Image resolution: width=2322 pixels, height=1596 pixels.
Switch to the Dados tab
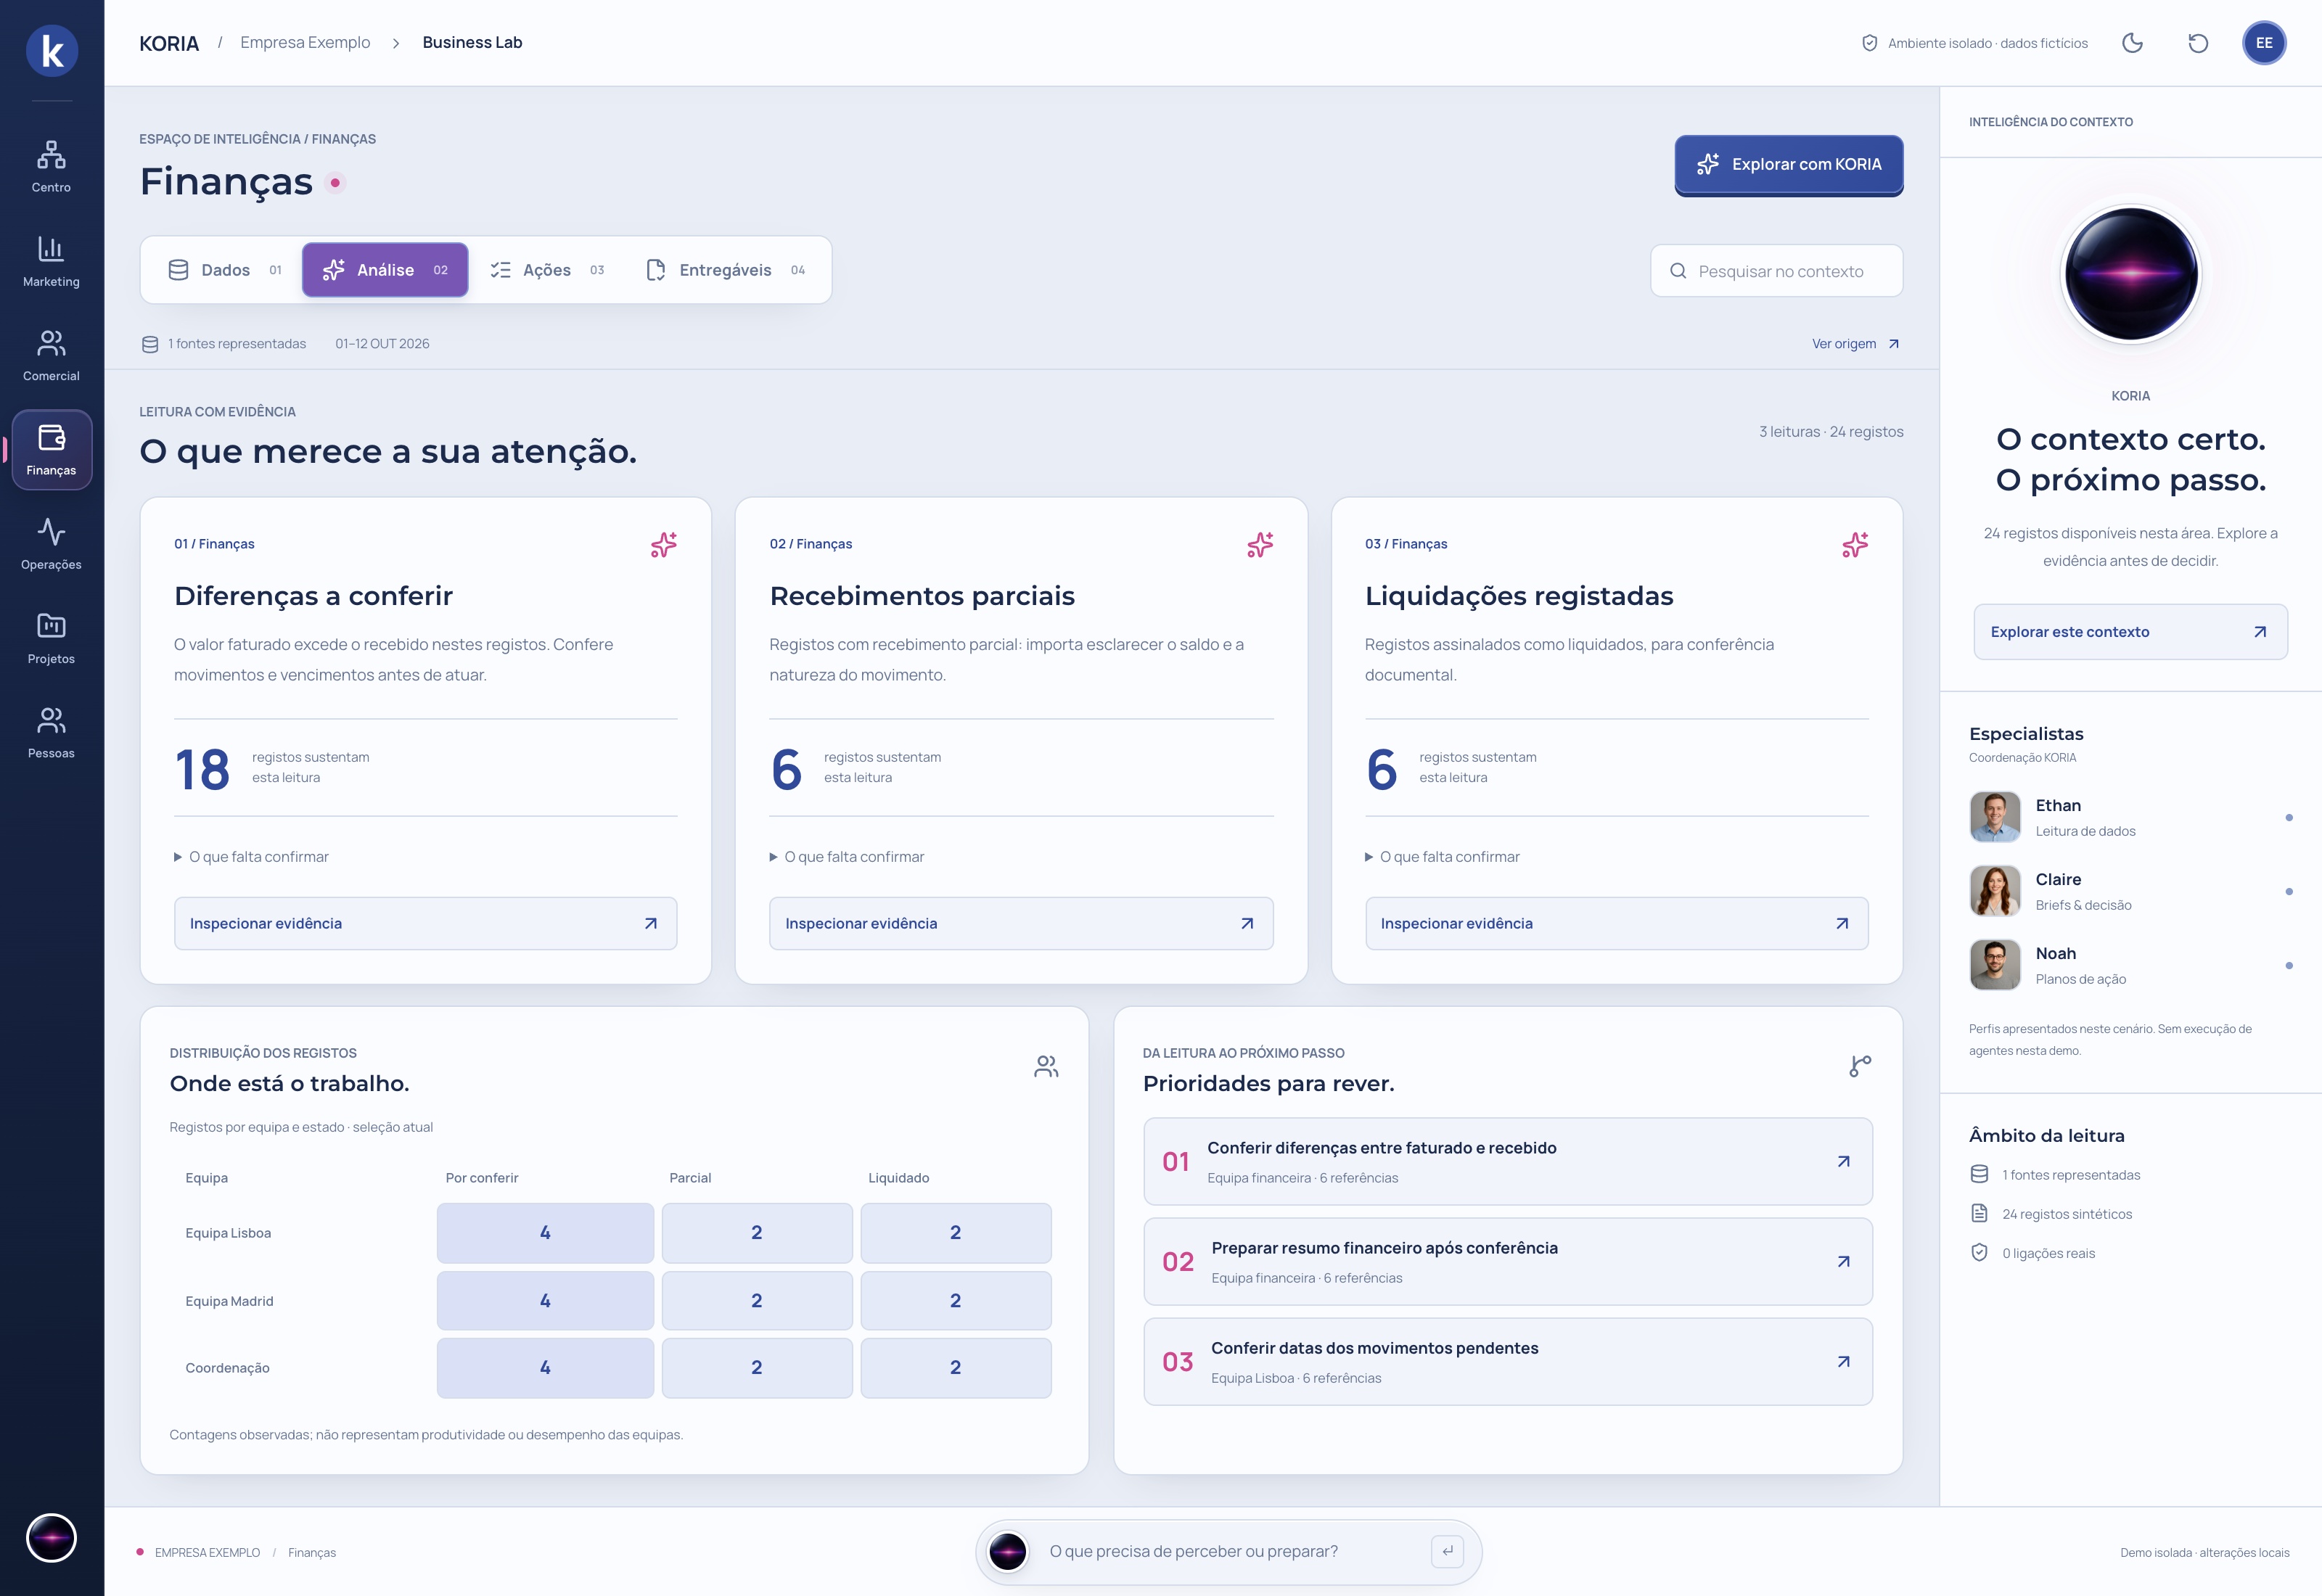pos(225,270)
